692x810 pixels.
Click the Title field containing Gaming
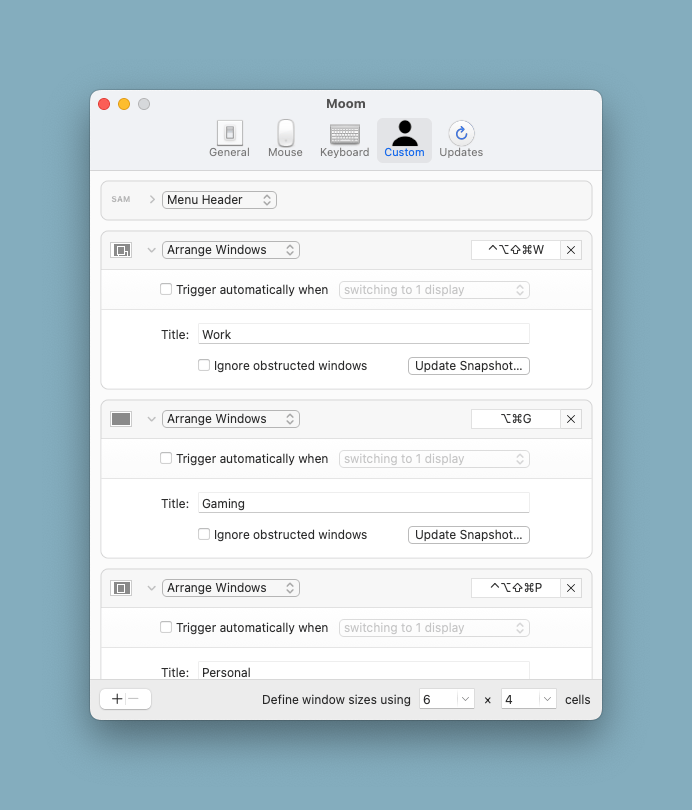point(364,503)
